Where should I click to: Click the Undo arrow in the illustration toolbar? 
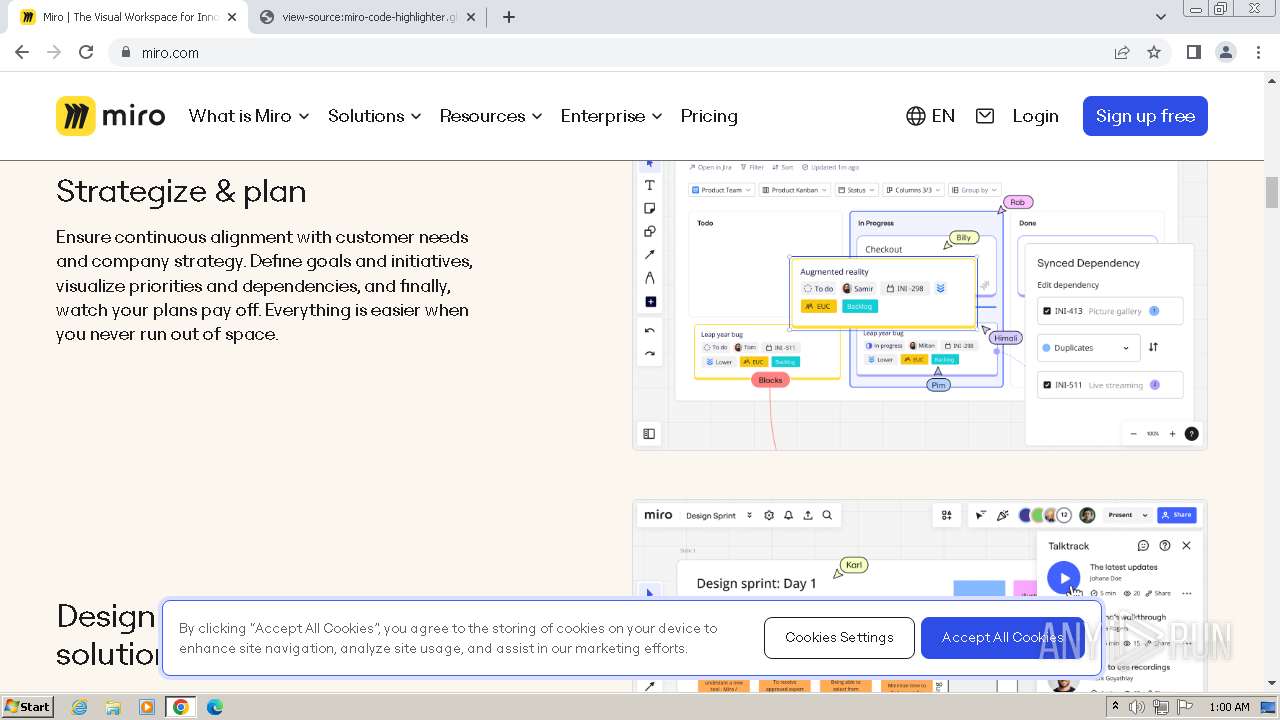(x=649, y=331)
